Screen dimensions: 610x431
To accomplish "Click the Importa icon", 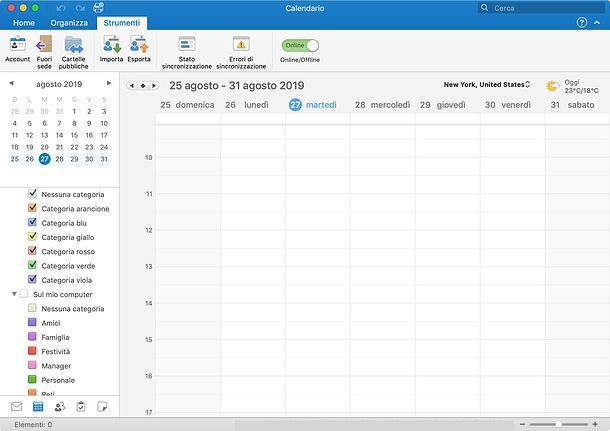I will click(112, 44).
